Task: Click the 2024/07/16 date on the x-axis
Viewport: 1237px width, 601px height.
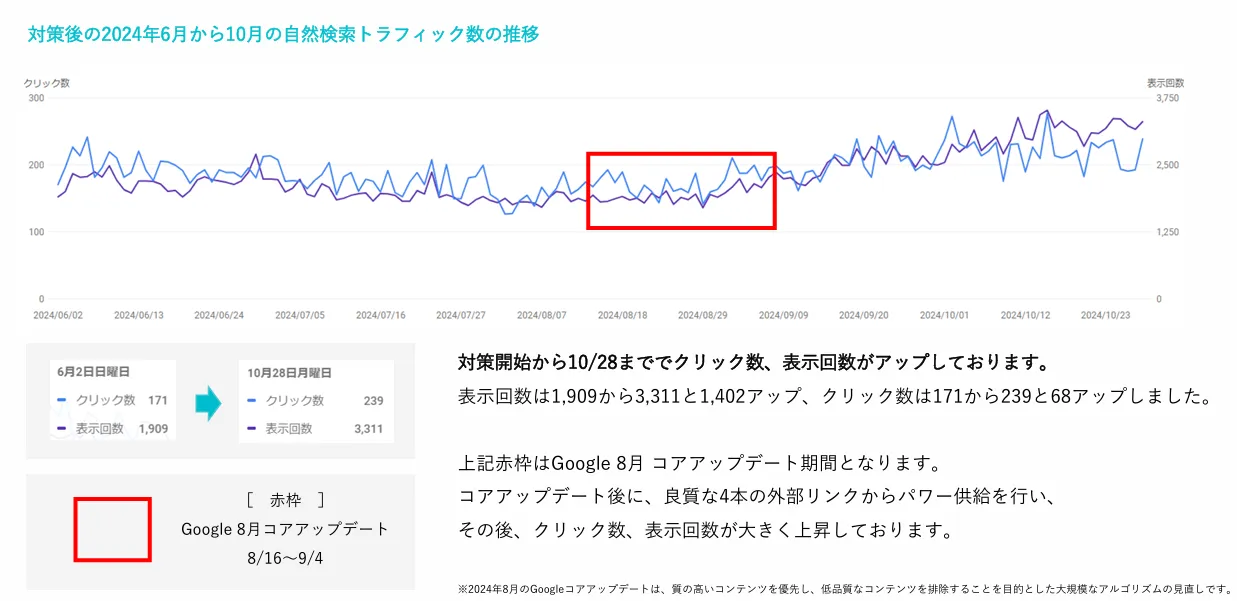Action: pos(380,314)
